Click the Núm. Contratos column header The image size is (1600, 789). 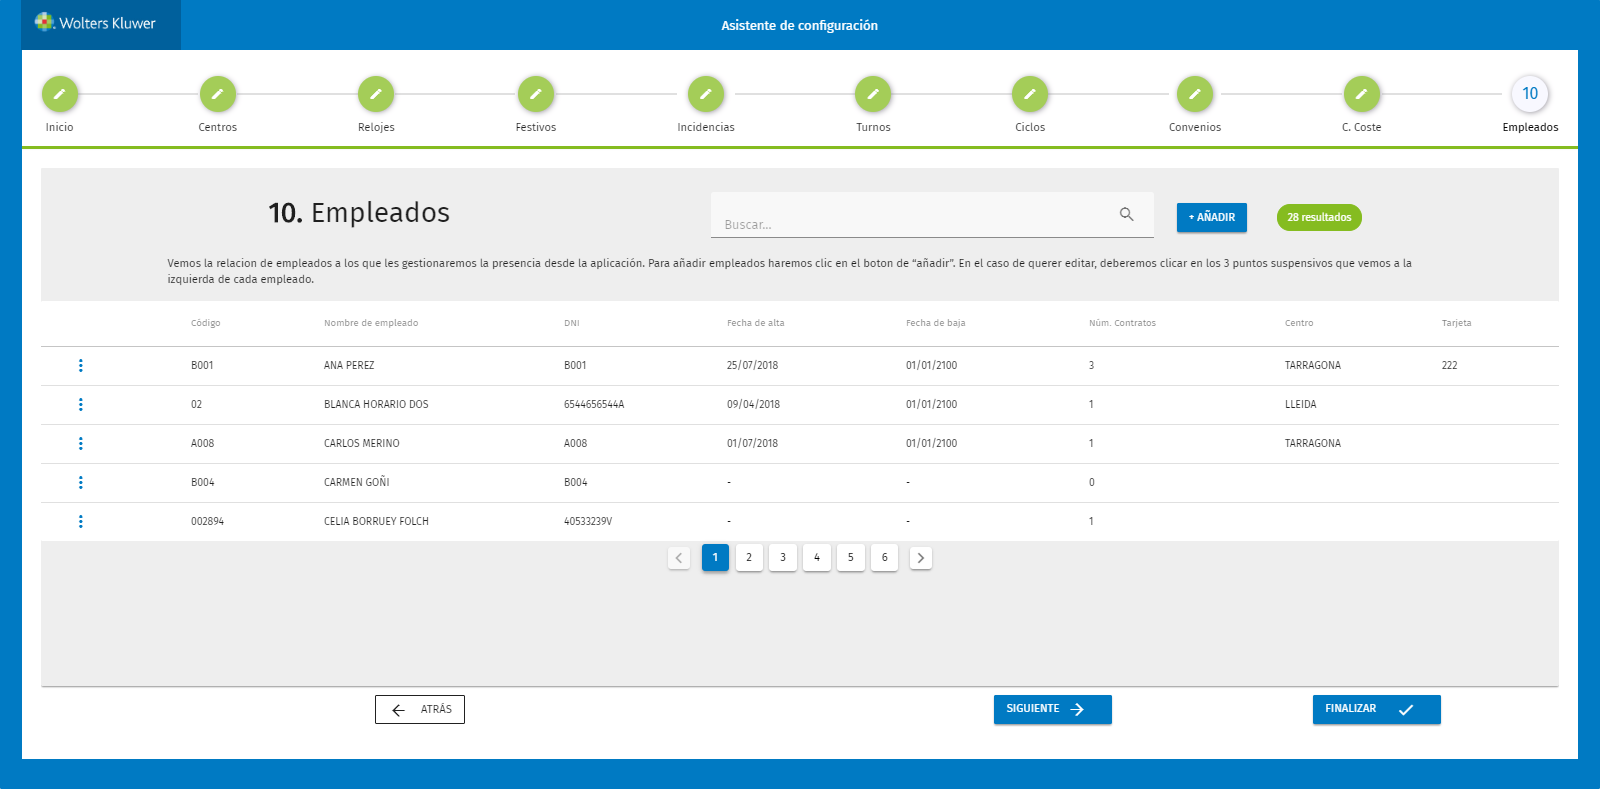[x=1122, y=323]
